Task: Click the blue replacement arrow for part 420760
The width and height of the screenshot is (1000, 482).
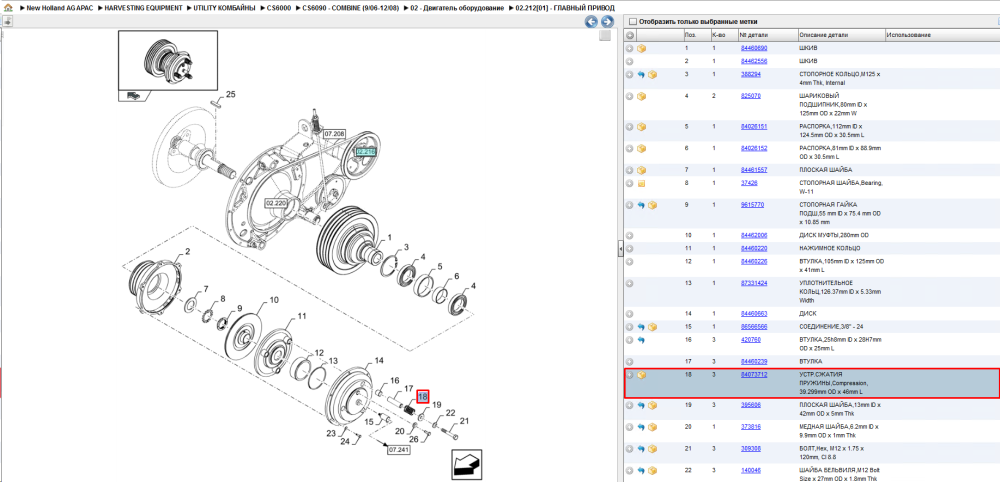Action: 642,340
